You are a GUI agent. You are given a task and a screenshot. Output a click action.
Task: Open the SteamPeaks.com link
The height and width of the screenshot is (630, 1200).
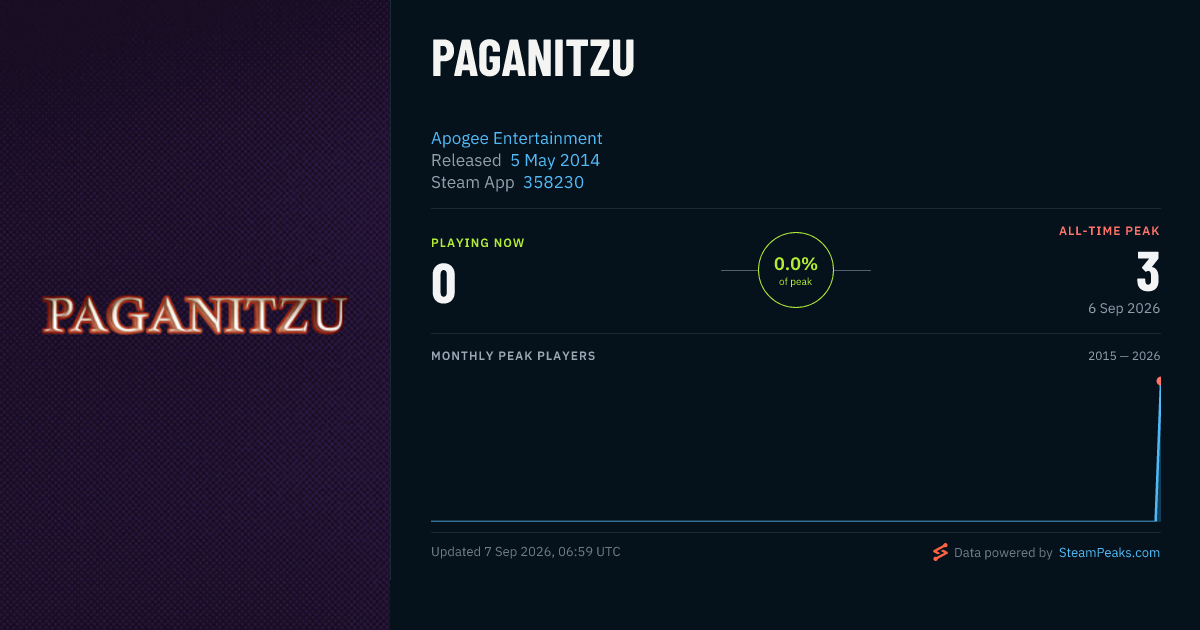(1109, 552)
